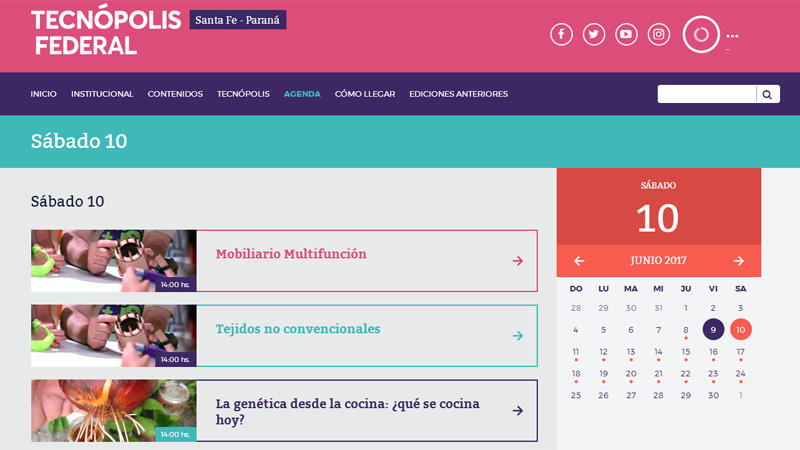800x450 pixels.
Task: Go to next month in calendar
Action: tap(739, 261)
